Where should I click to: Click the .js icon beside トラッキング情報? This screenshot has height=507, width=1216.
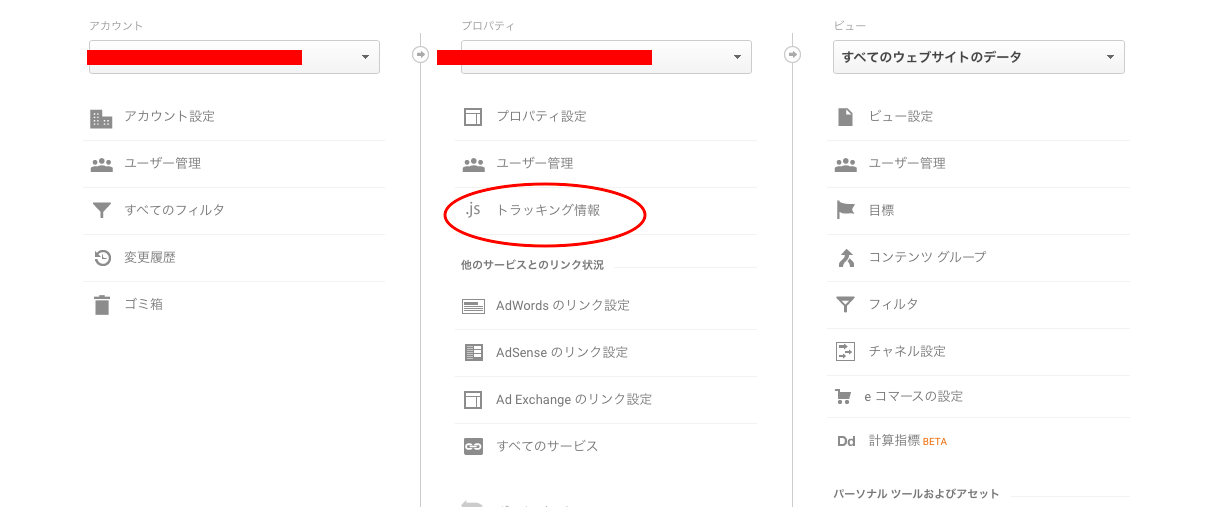click(473, 210)
